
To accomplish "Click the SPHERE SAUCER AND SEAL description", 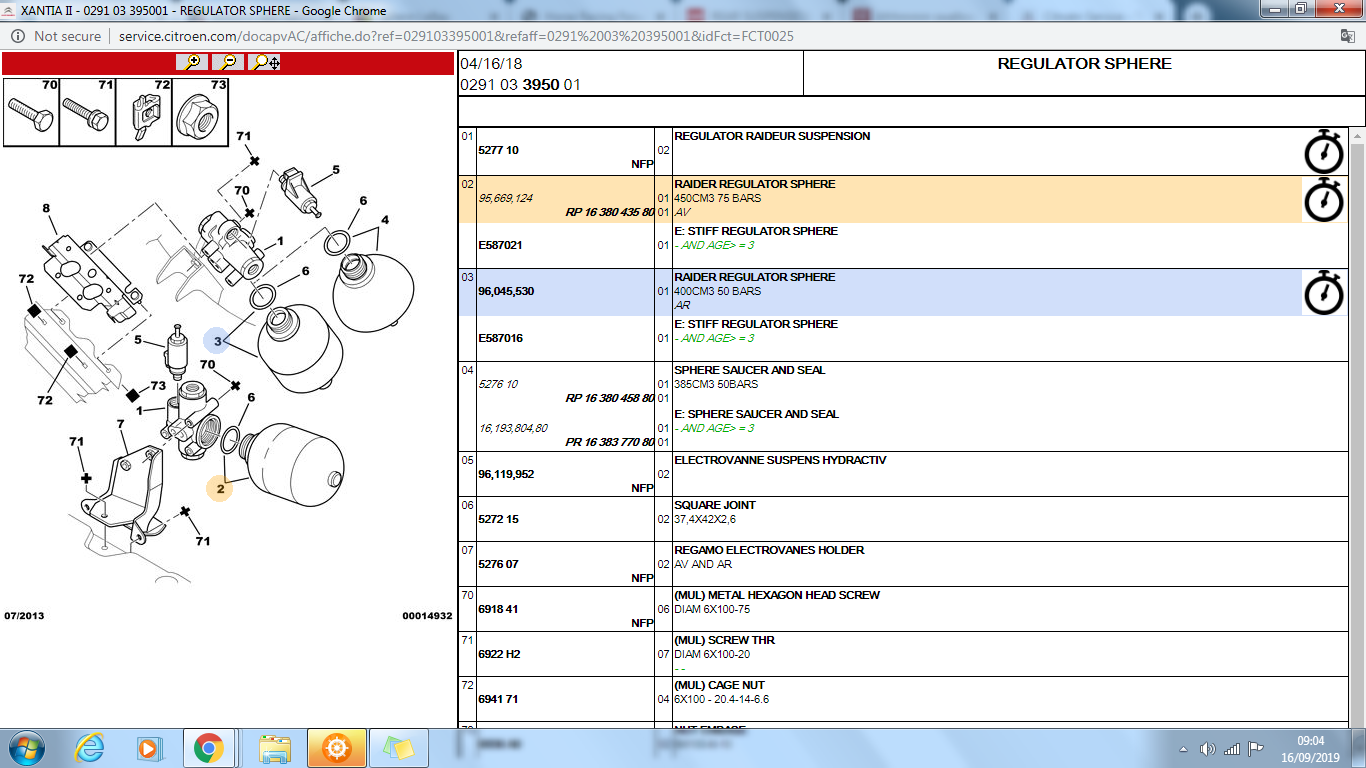I will 750,370.
